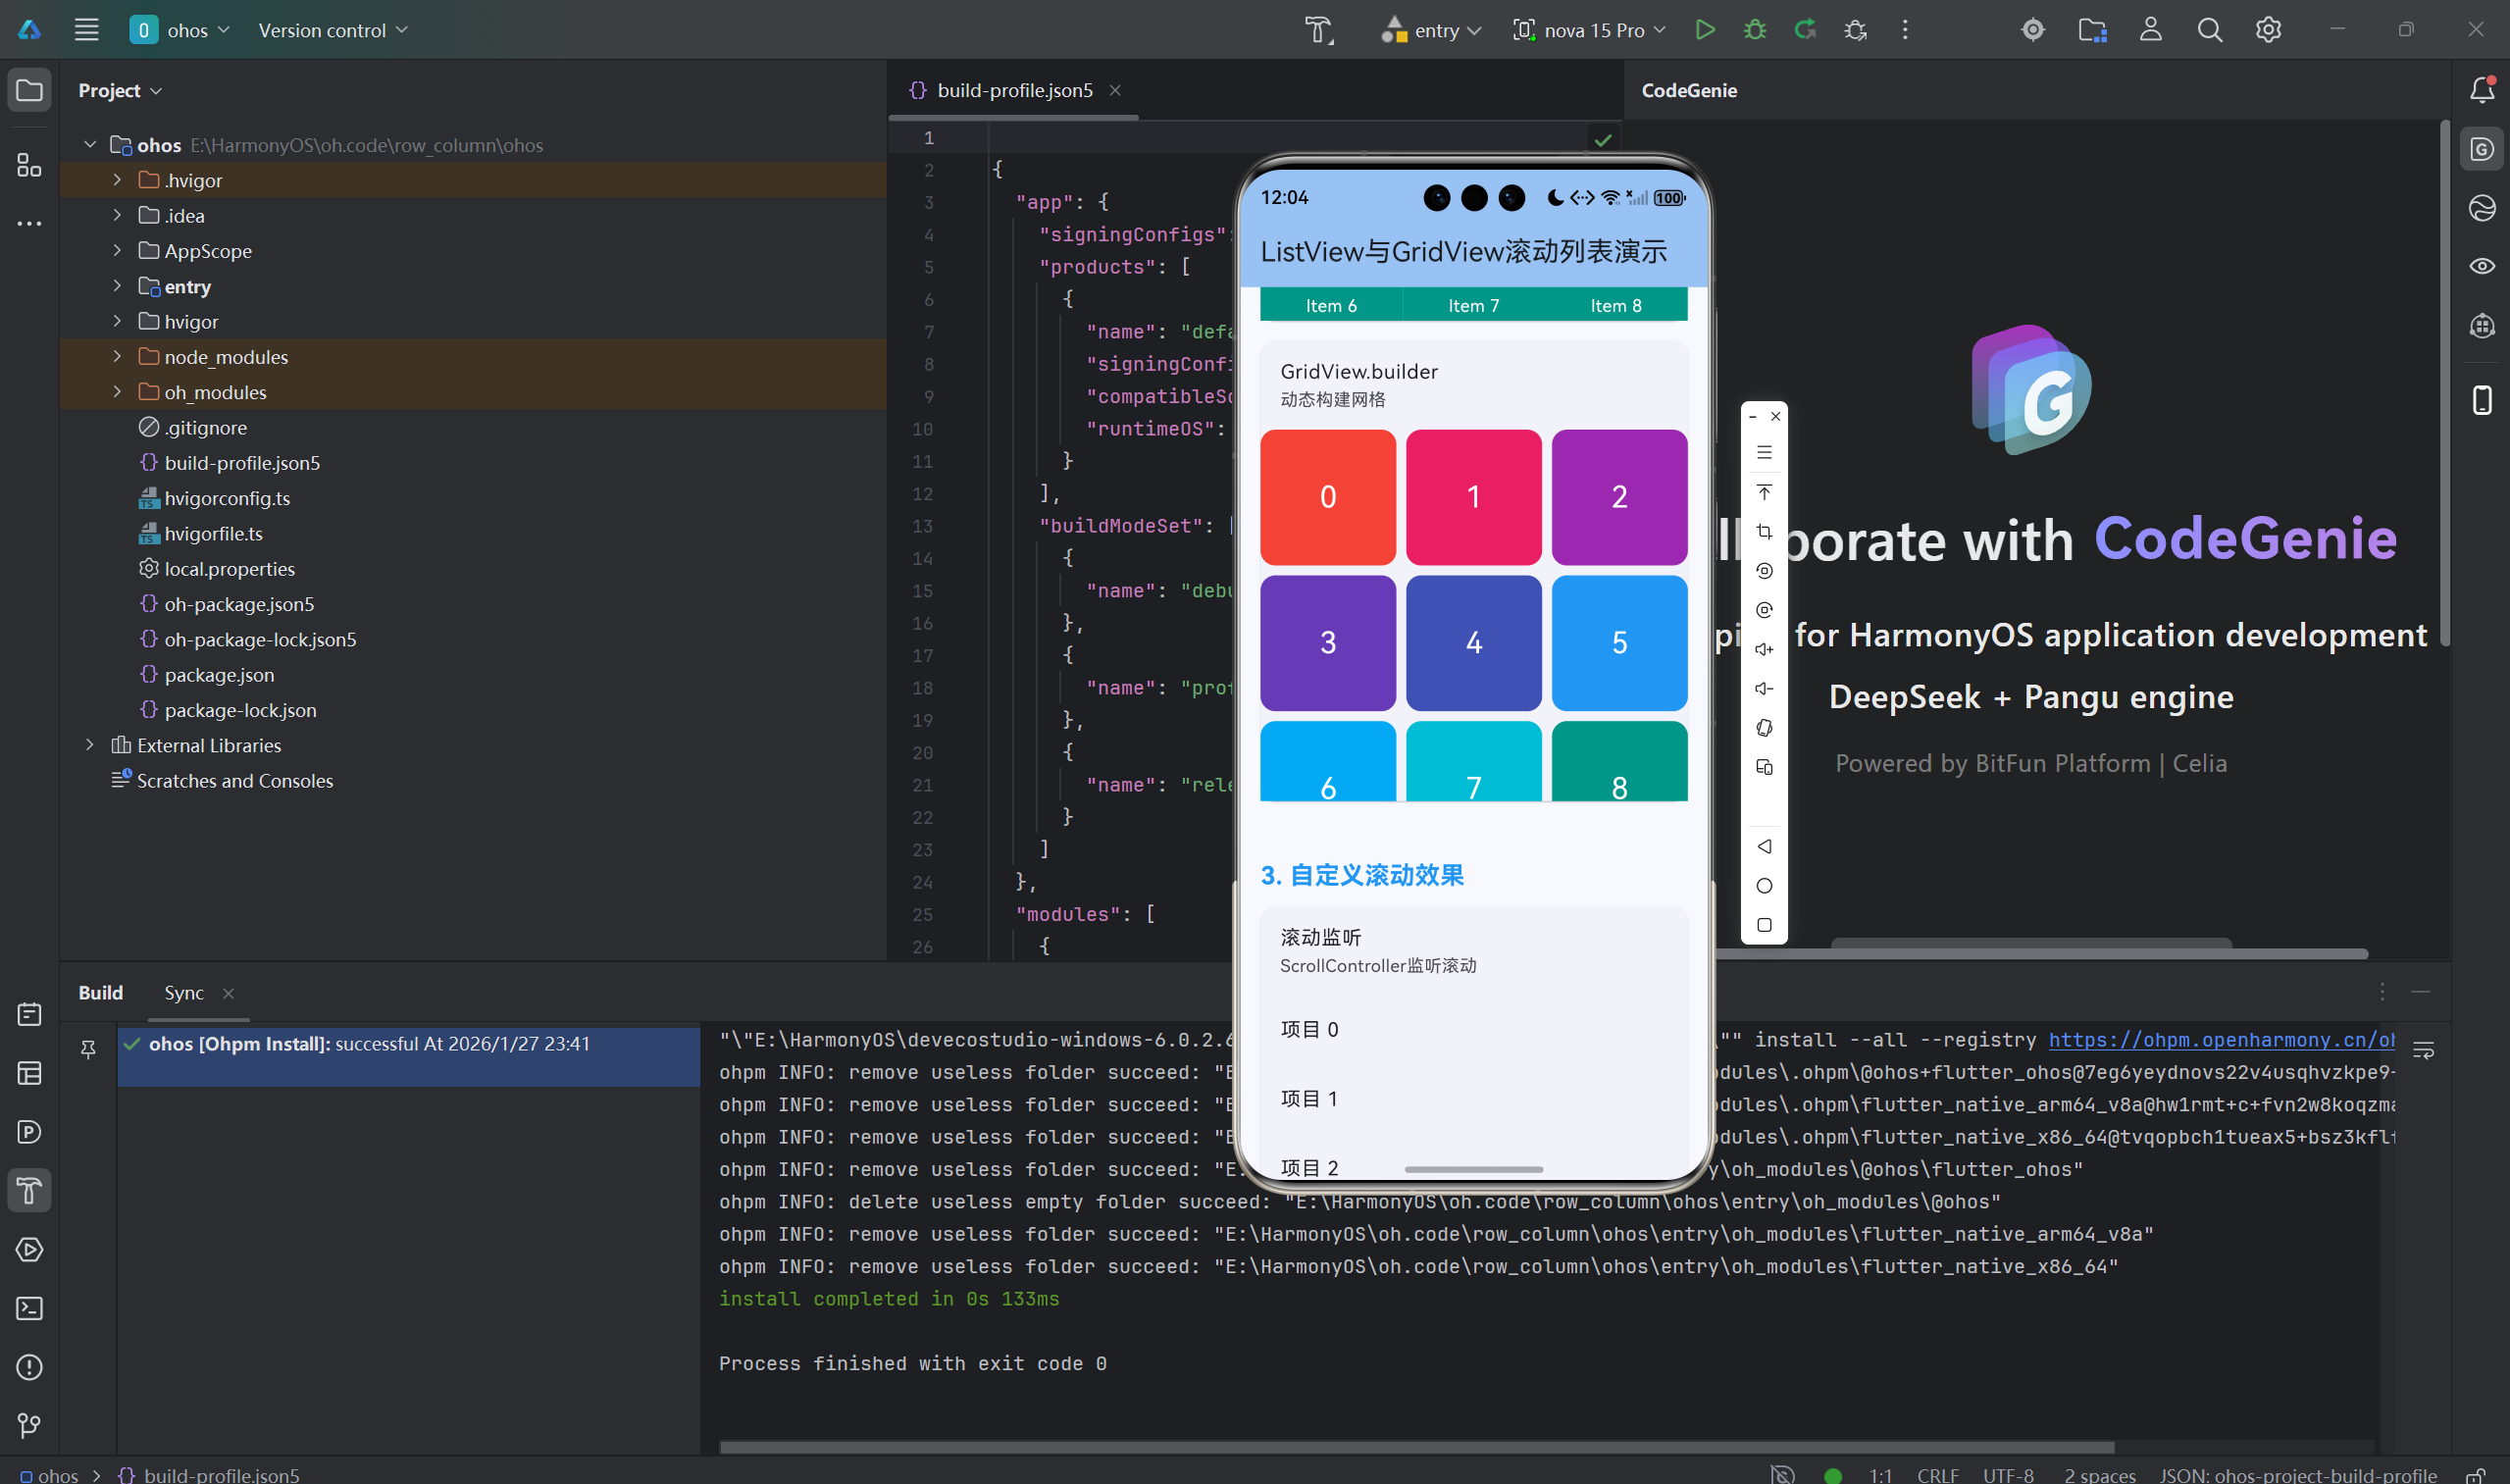Toggle the pin tab icon in the Build panel
Image resolution: width=2510 pixels, height=1484 pixels.
[x=88, y=1048]
